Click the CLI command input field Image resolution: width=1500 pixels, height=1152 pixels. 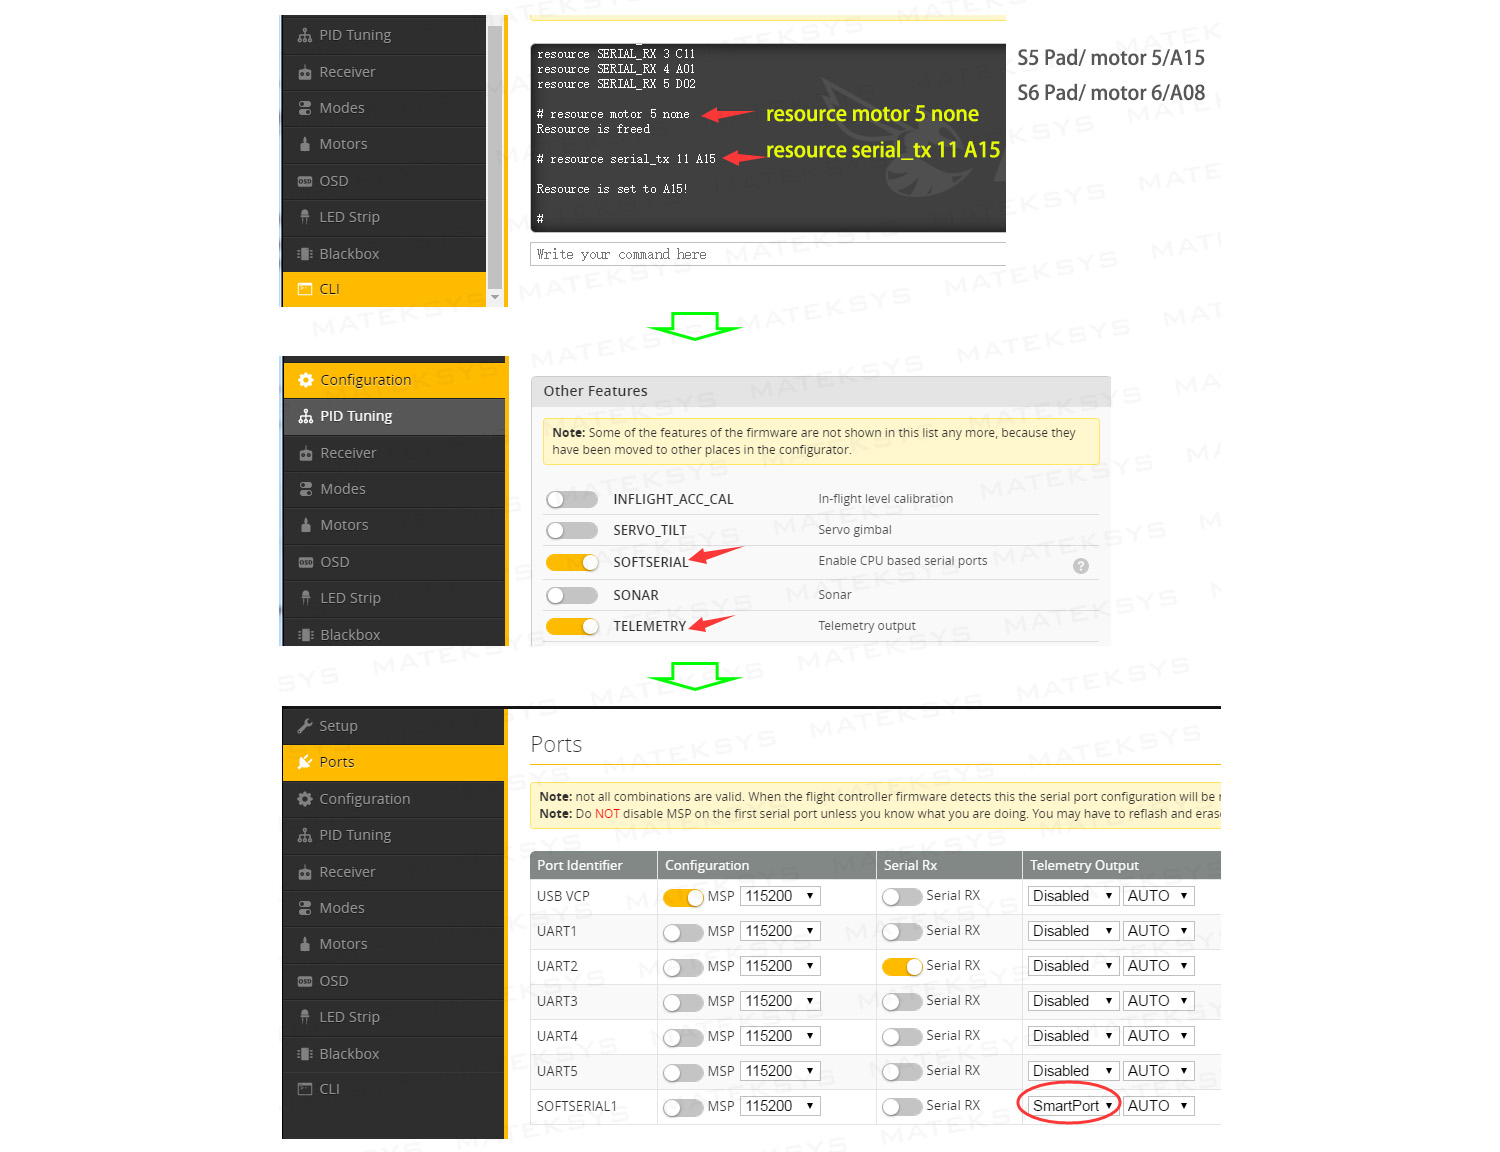pyautogui.click(x=768, y=254)
